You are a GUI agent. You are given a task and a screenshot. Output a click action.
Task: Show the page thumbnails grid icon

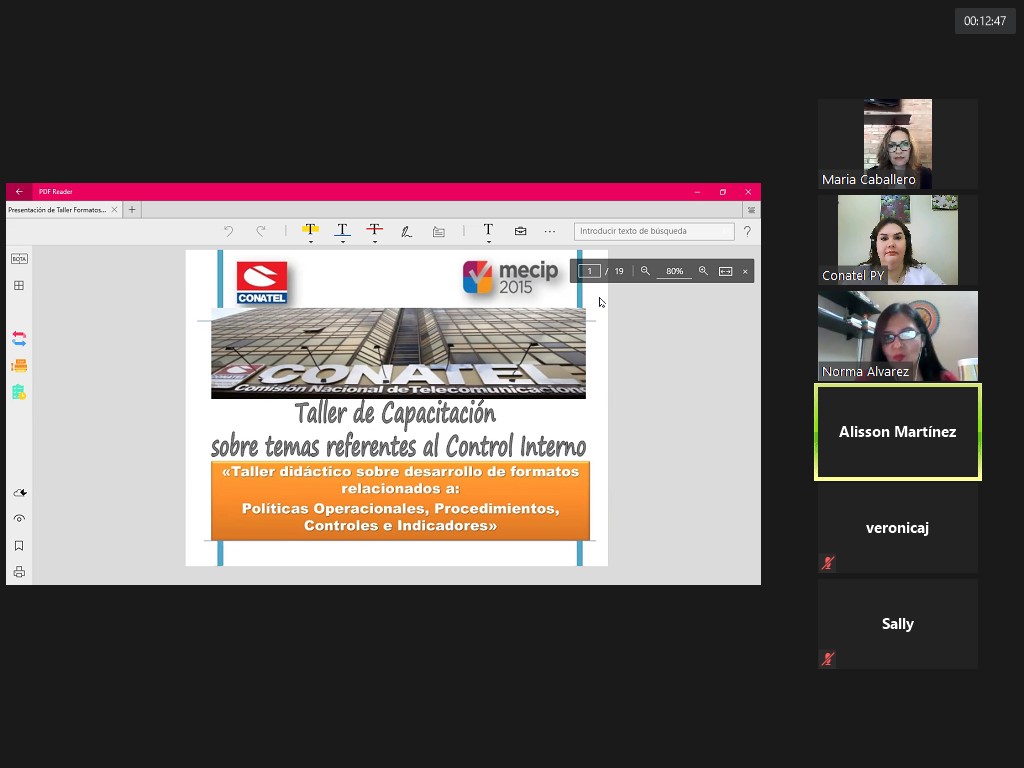(19, 285)
